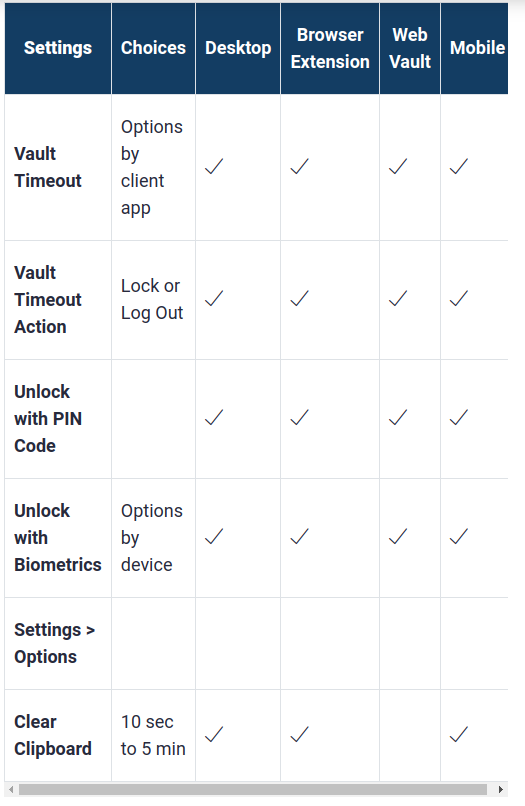Select the Choices column header
The height and width of the screenshot is (806, 525).
[x=153, y=48]
